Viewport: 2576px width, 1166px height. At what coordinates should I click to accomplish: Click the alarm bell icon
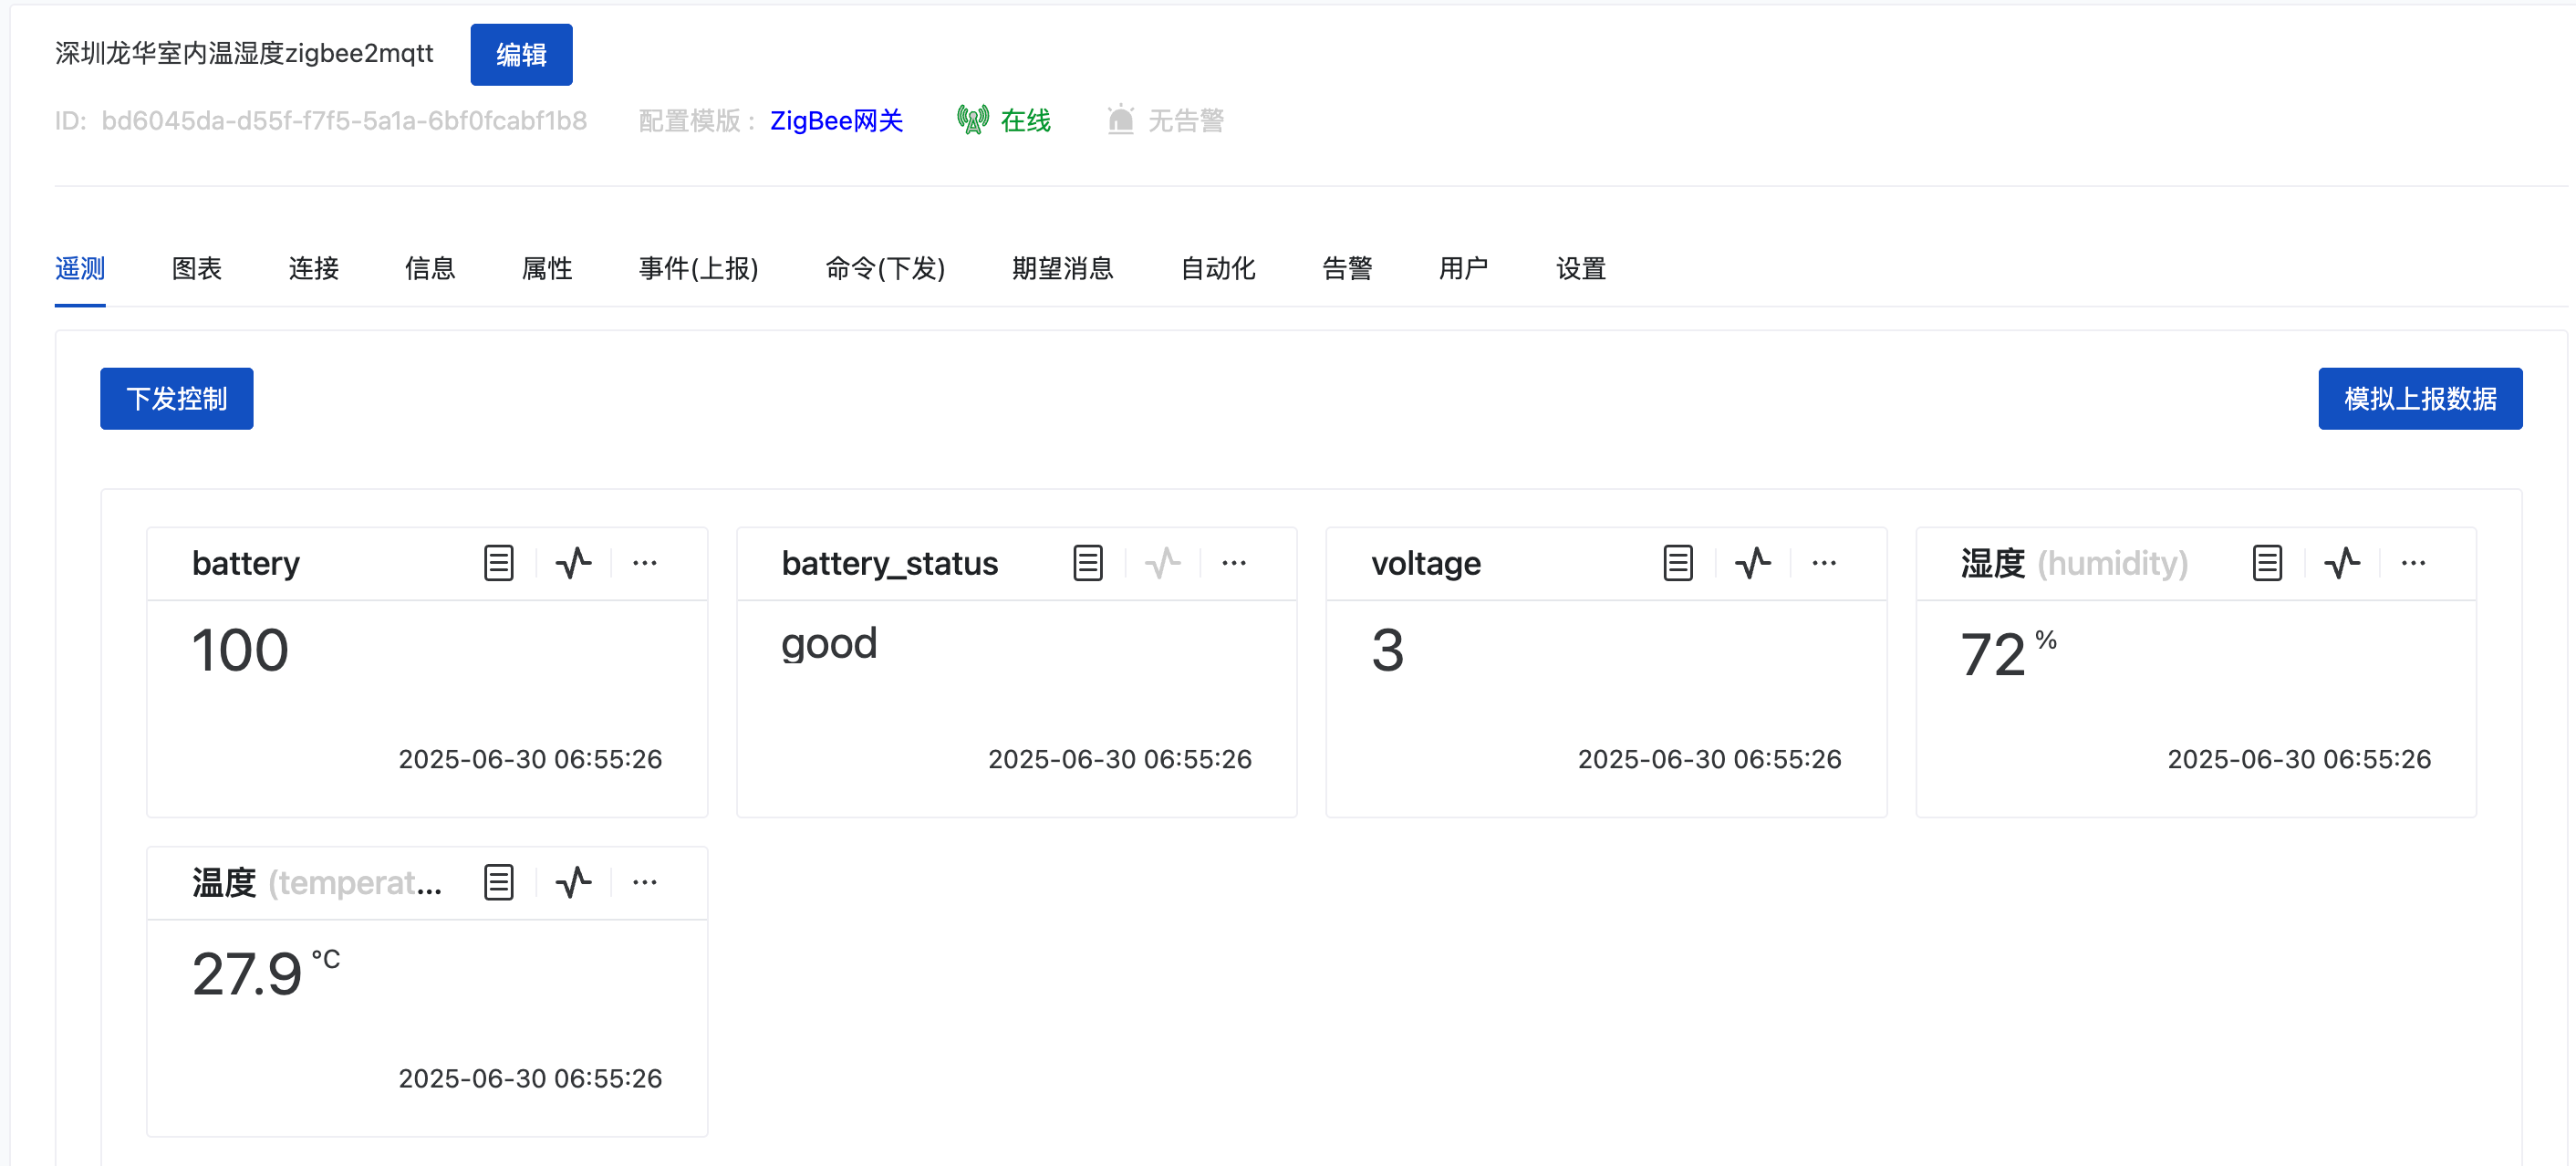click(1121, 120)
